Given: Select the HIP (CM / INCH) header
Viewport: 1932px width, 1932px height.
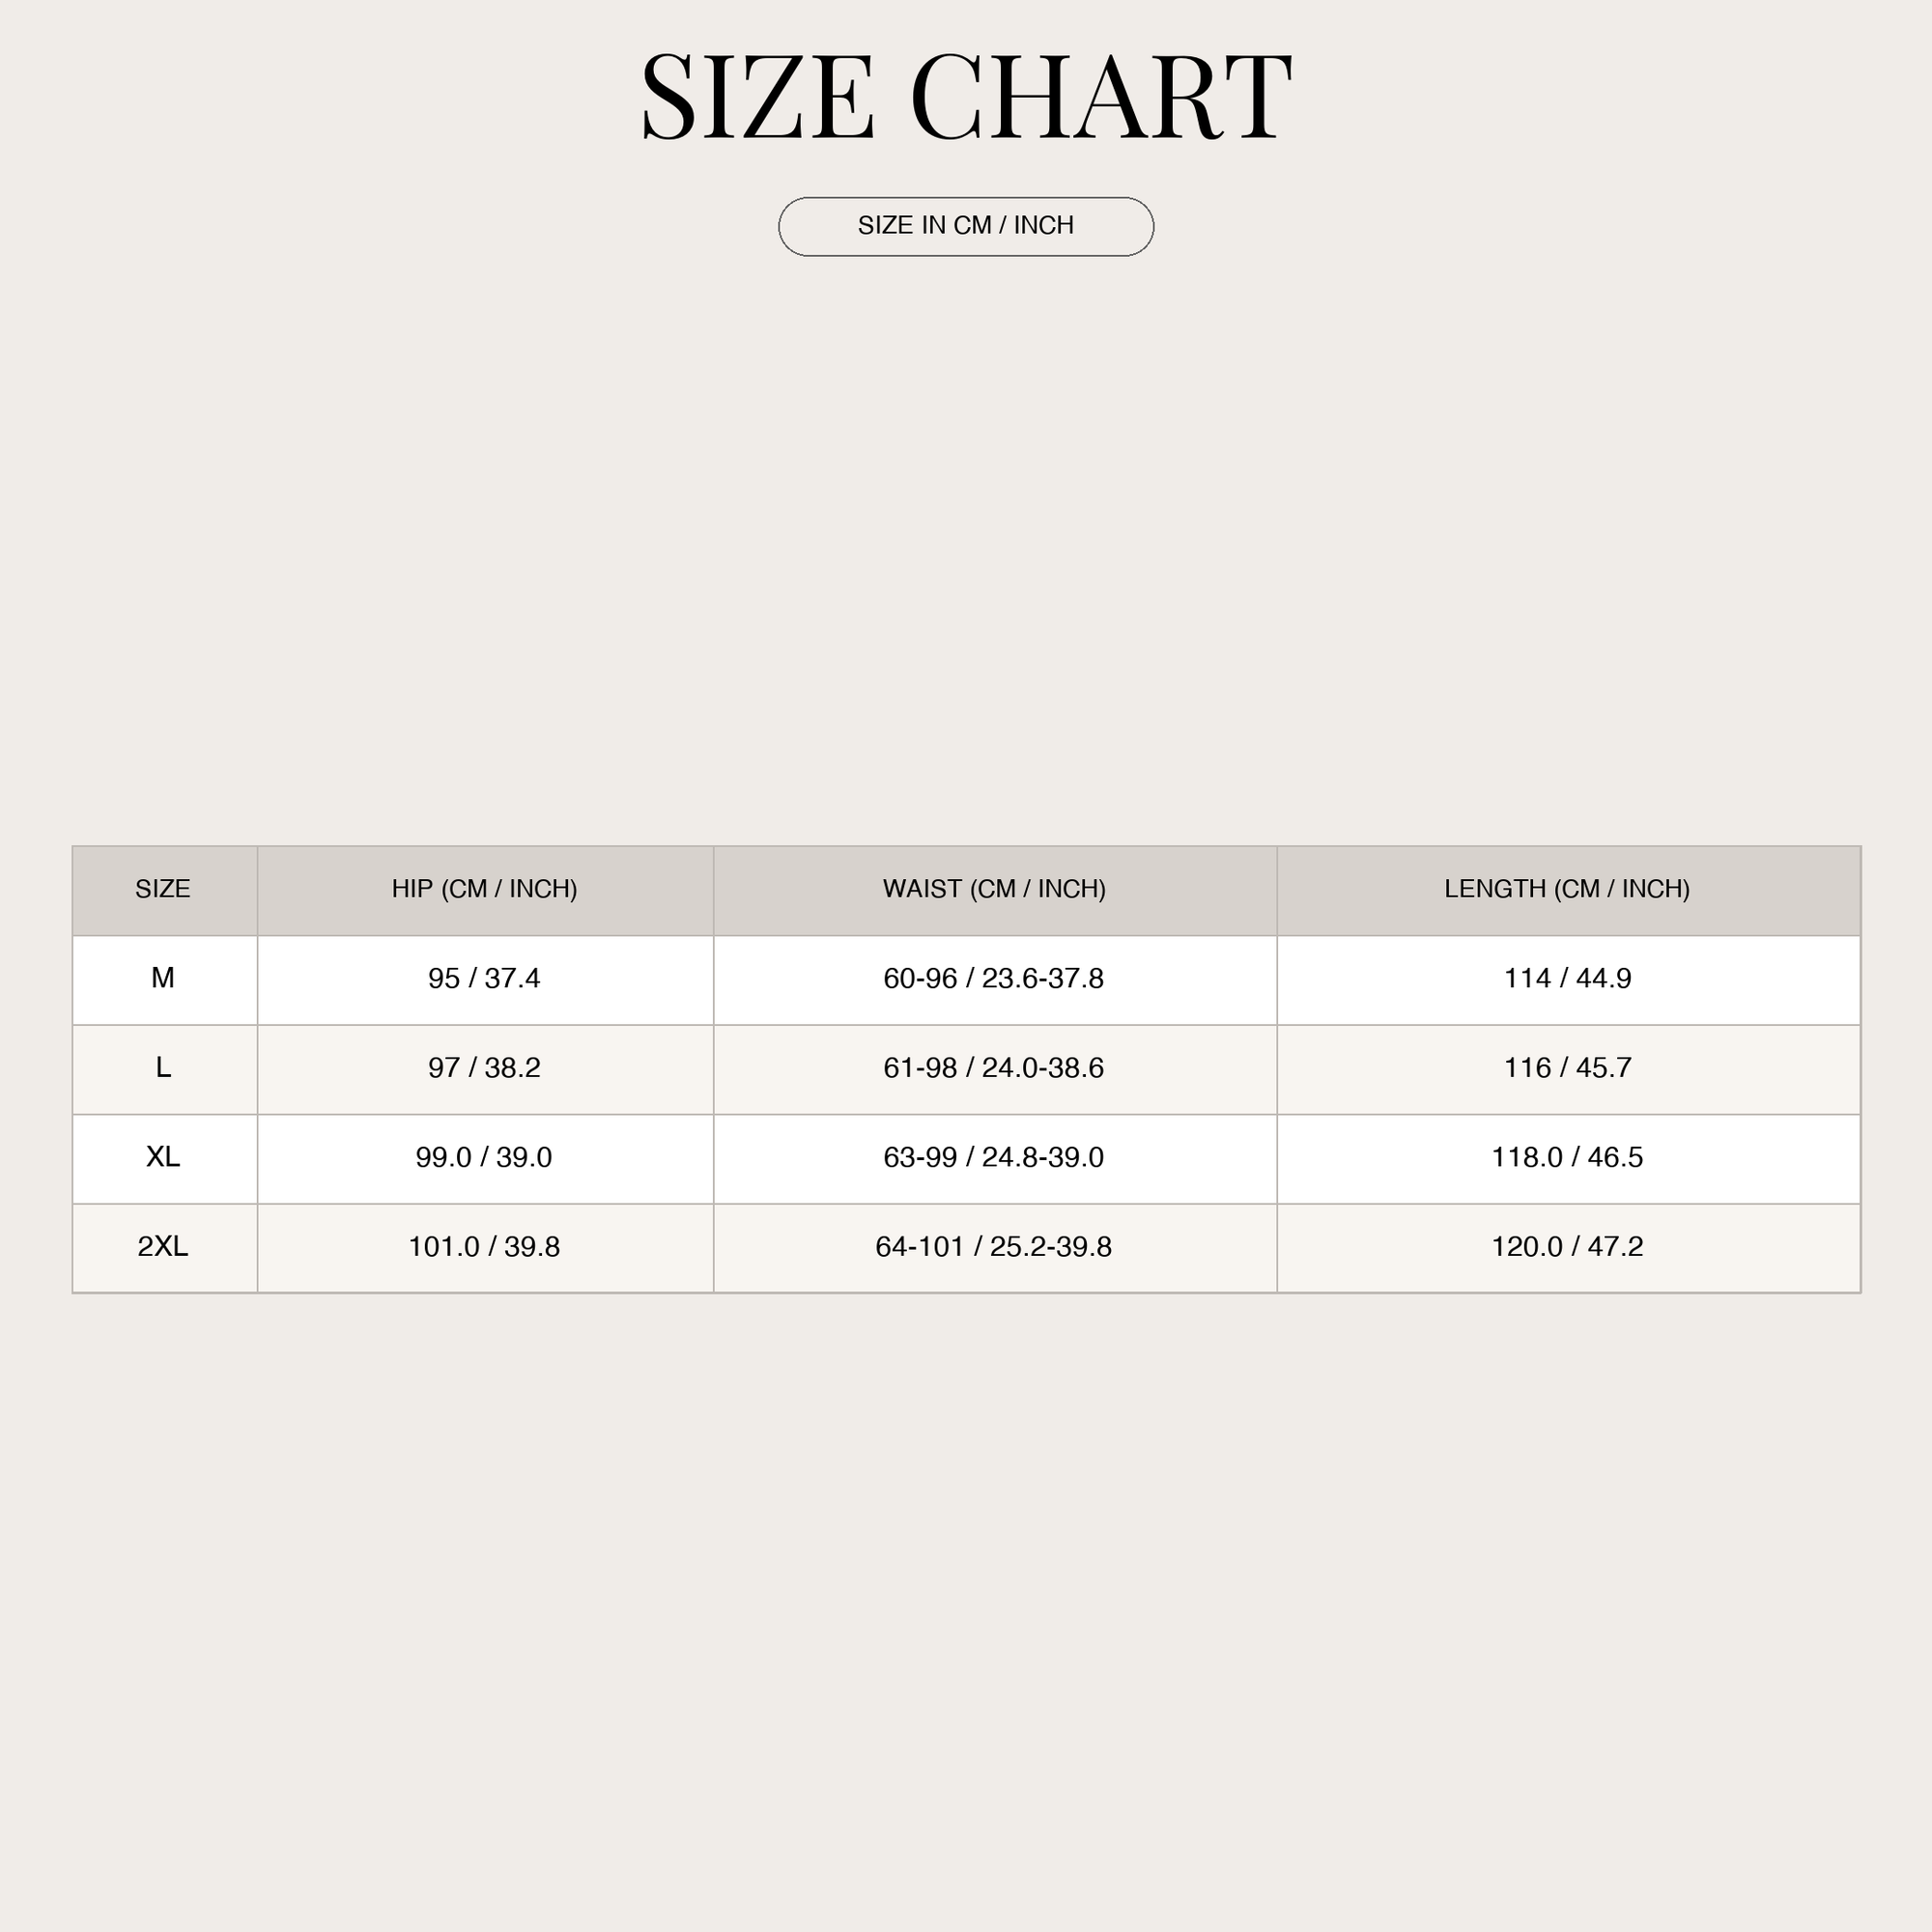Looking at the screenshot, I should click(484, 889).
